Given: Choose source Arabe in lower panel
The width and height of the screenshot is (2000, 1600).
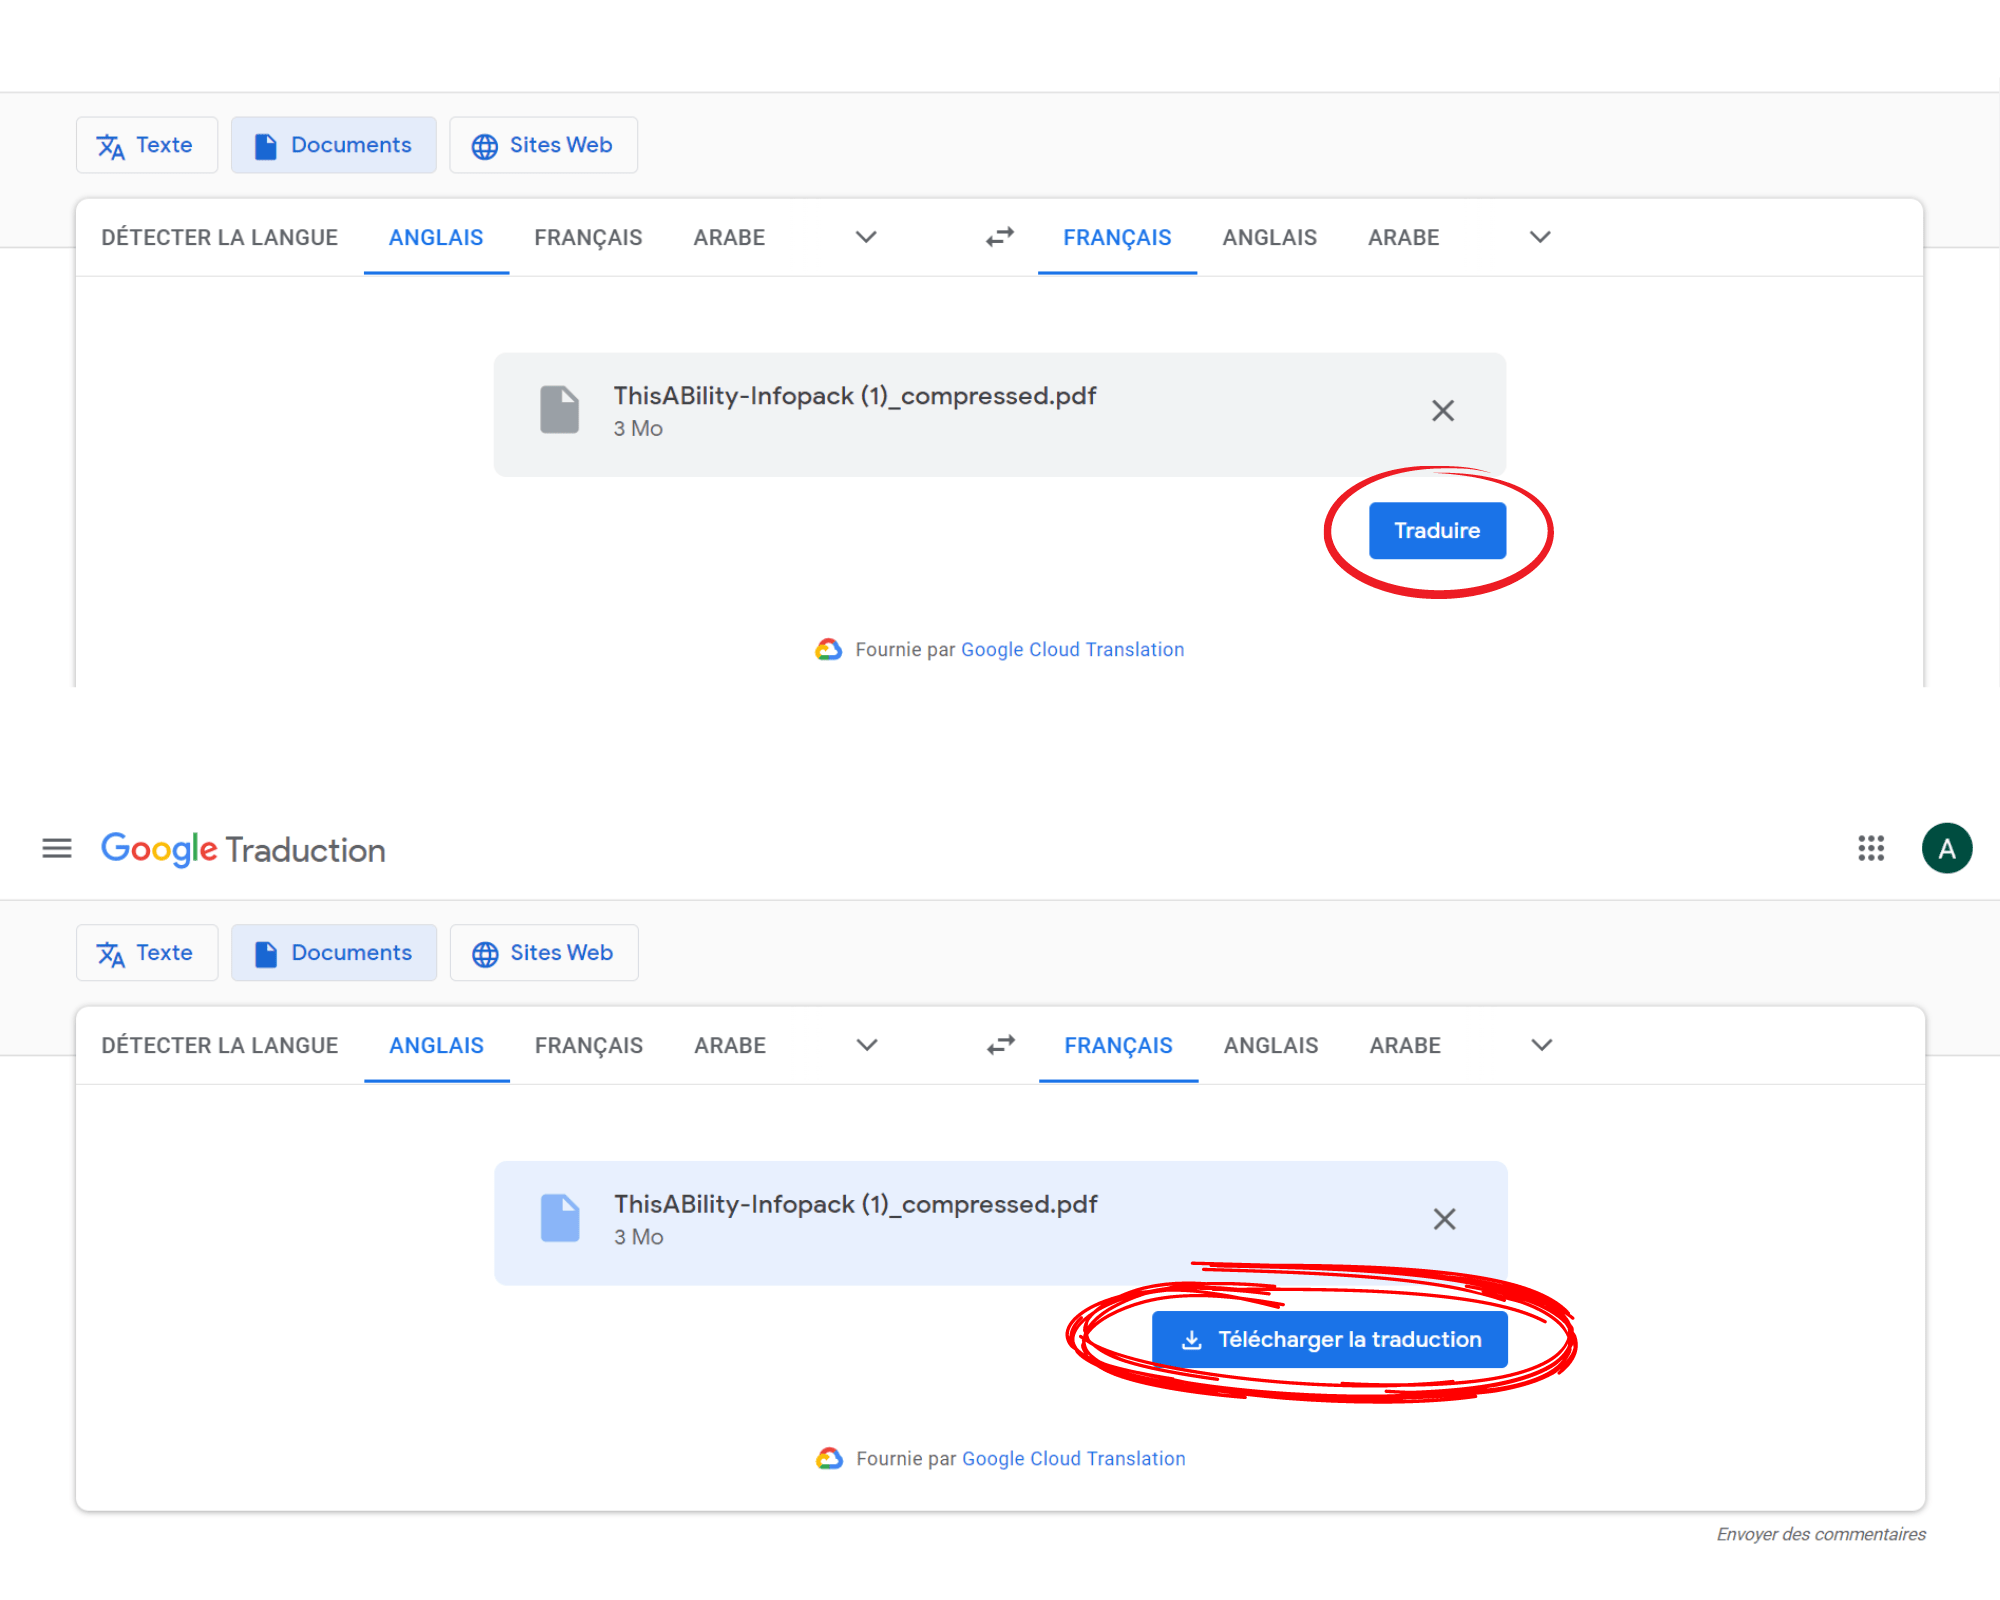Looking at the screenshot, I should coord(730,1046).
